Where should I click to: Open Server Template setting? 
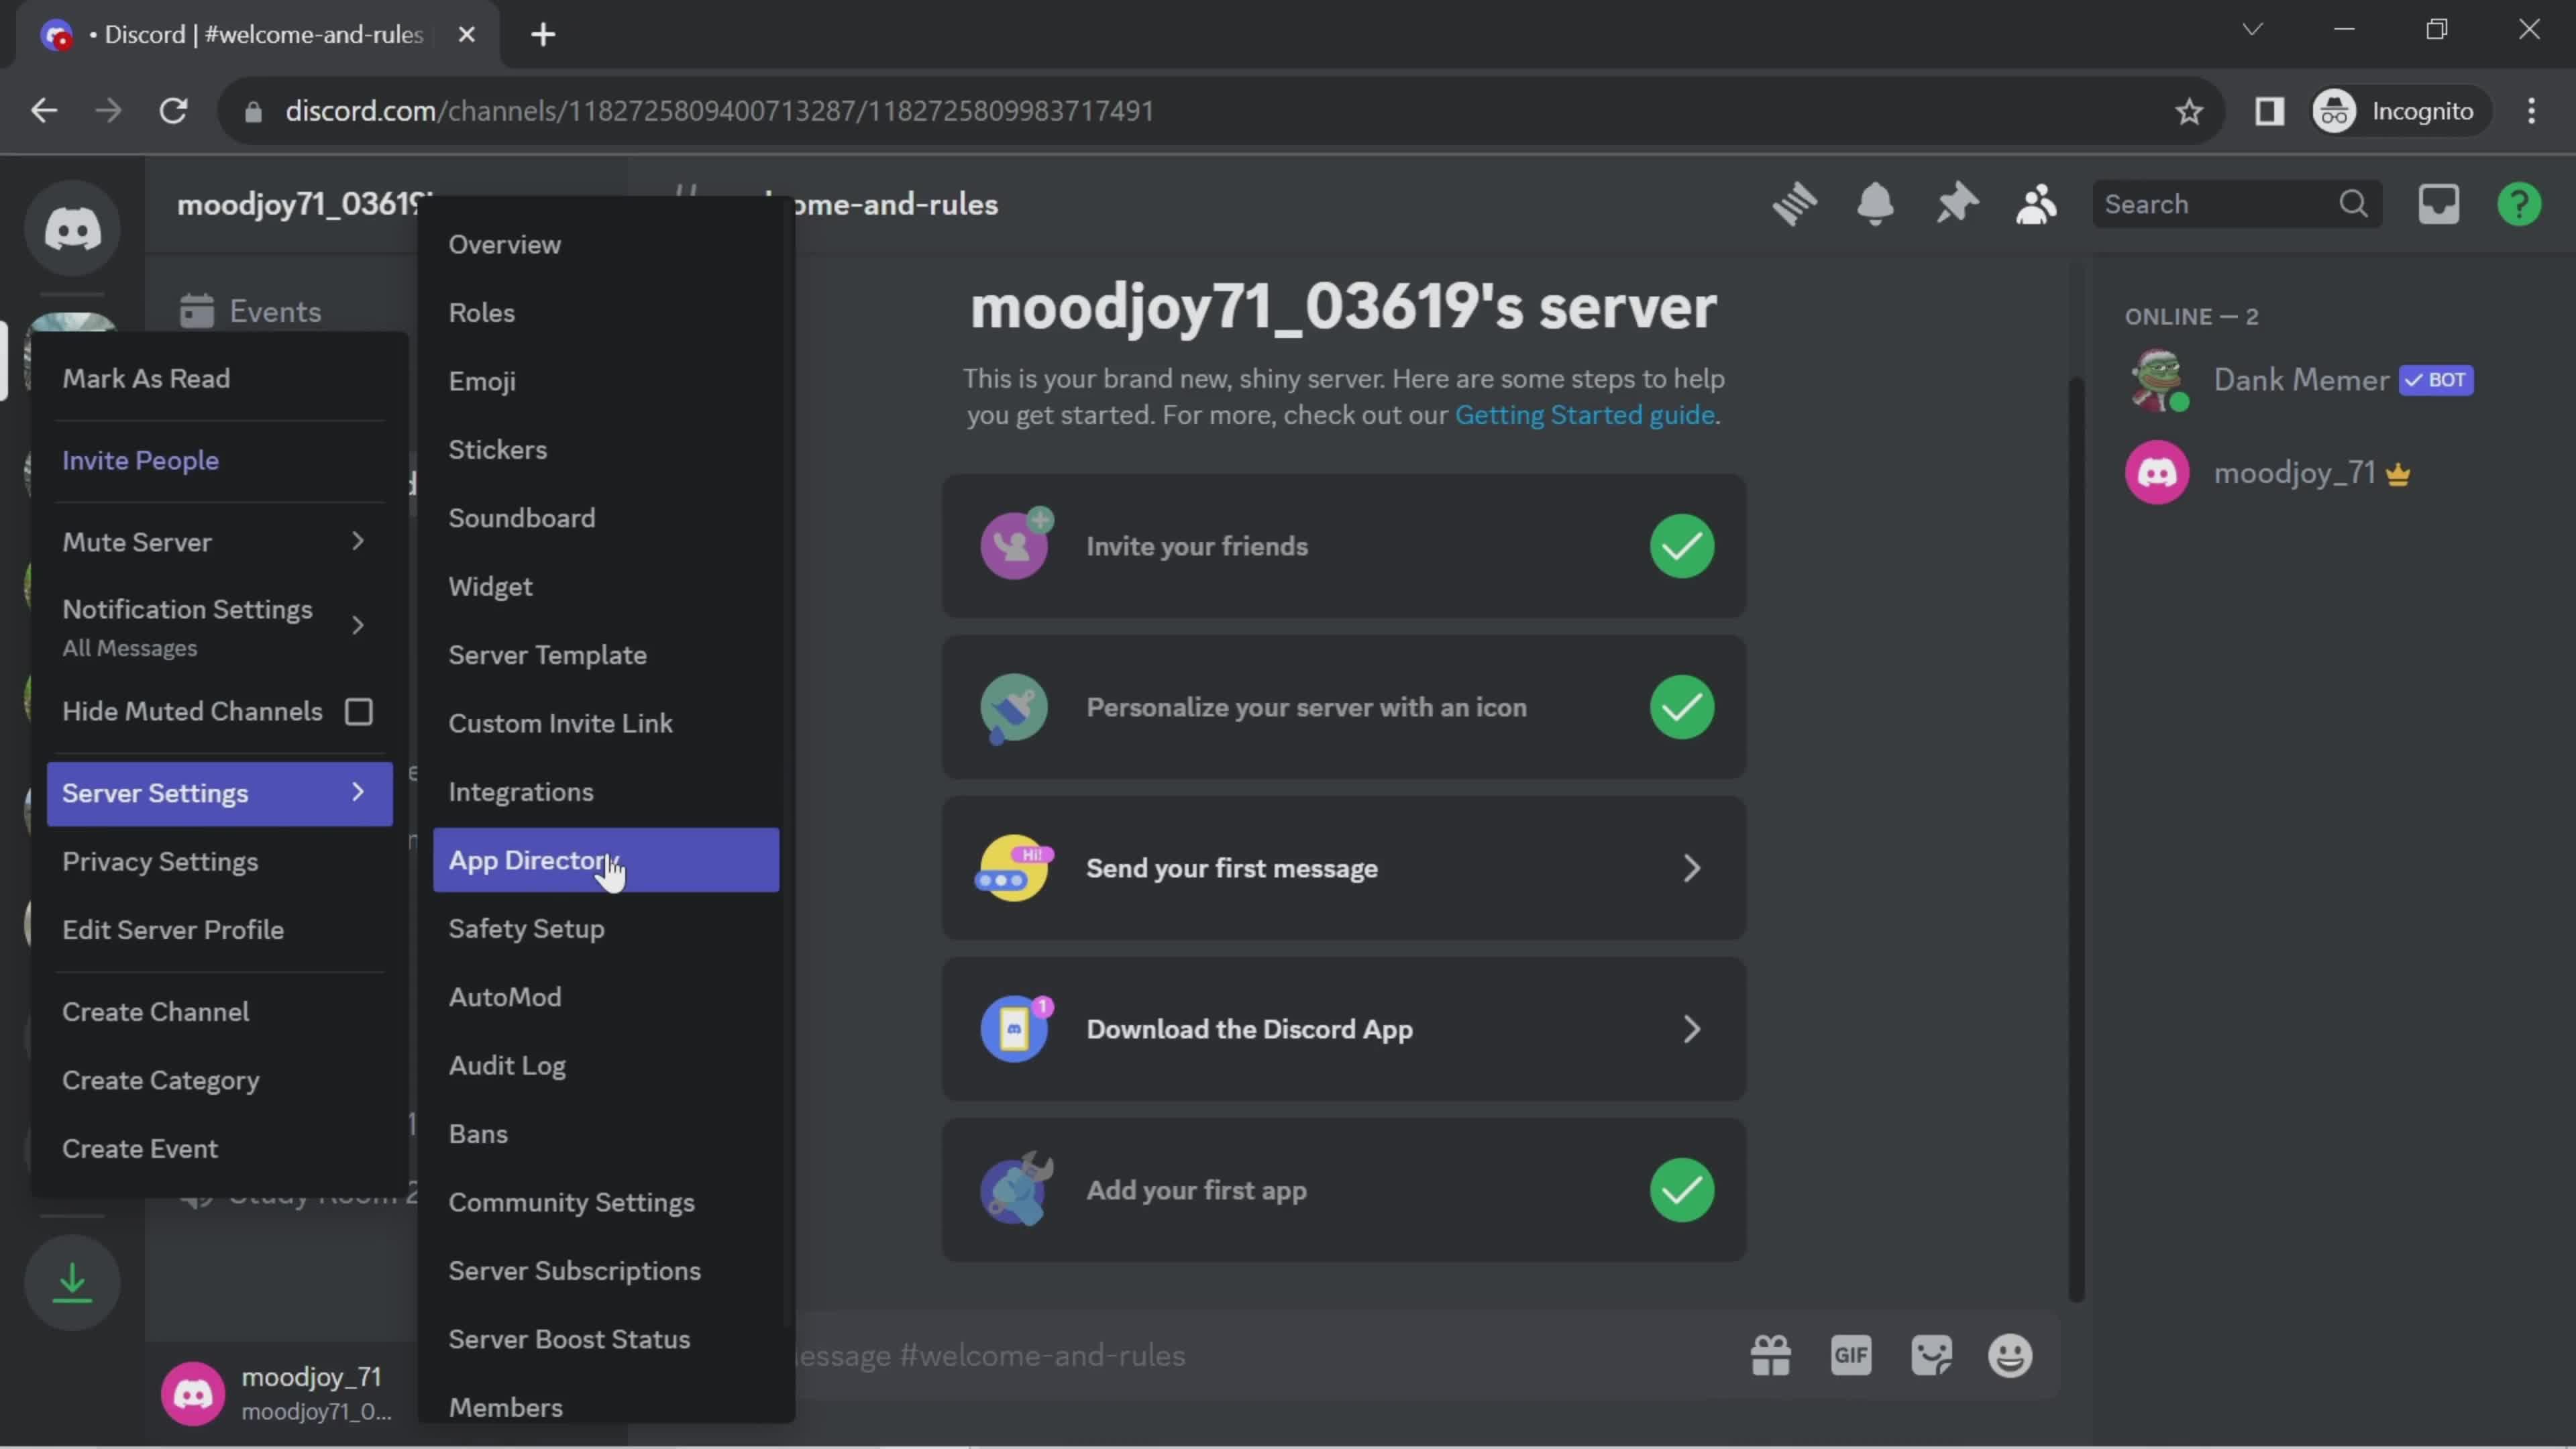(x=606, y=655)
